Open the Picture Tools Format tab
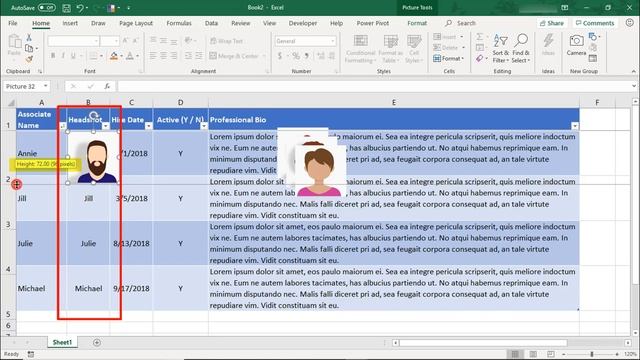The width and height of the screenshot is (640, 360). coord(417,23)
